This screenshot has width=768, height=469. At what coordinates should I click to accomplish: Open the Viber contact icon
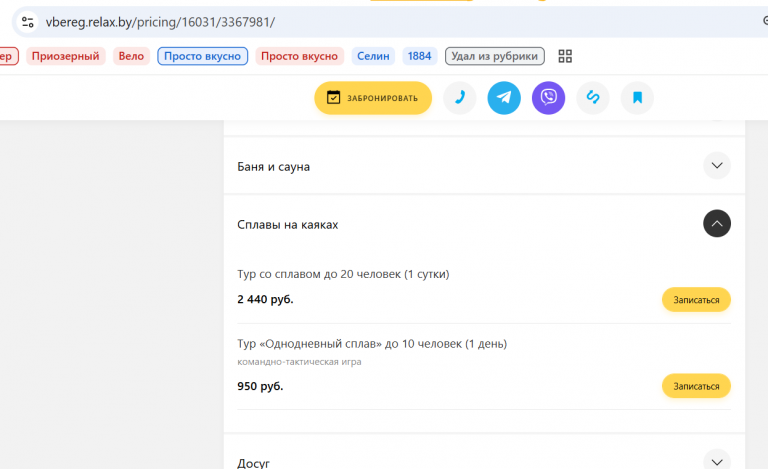(x=549, y=98)
